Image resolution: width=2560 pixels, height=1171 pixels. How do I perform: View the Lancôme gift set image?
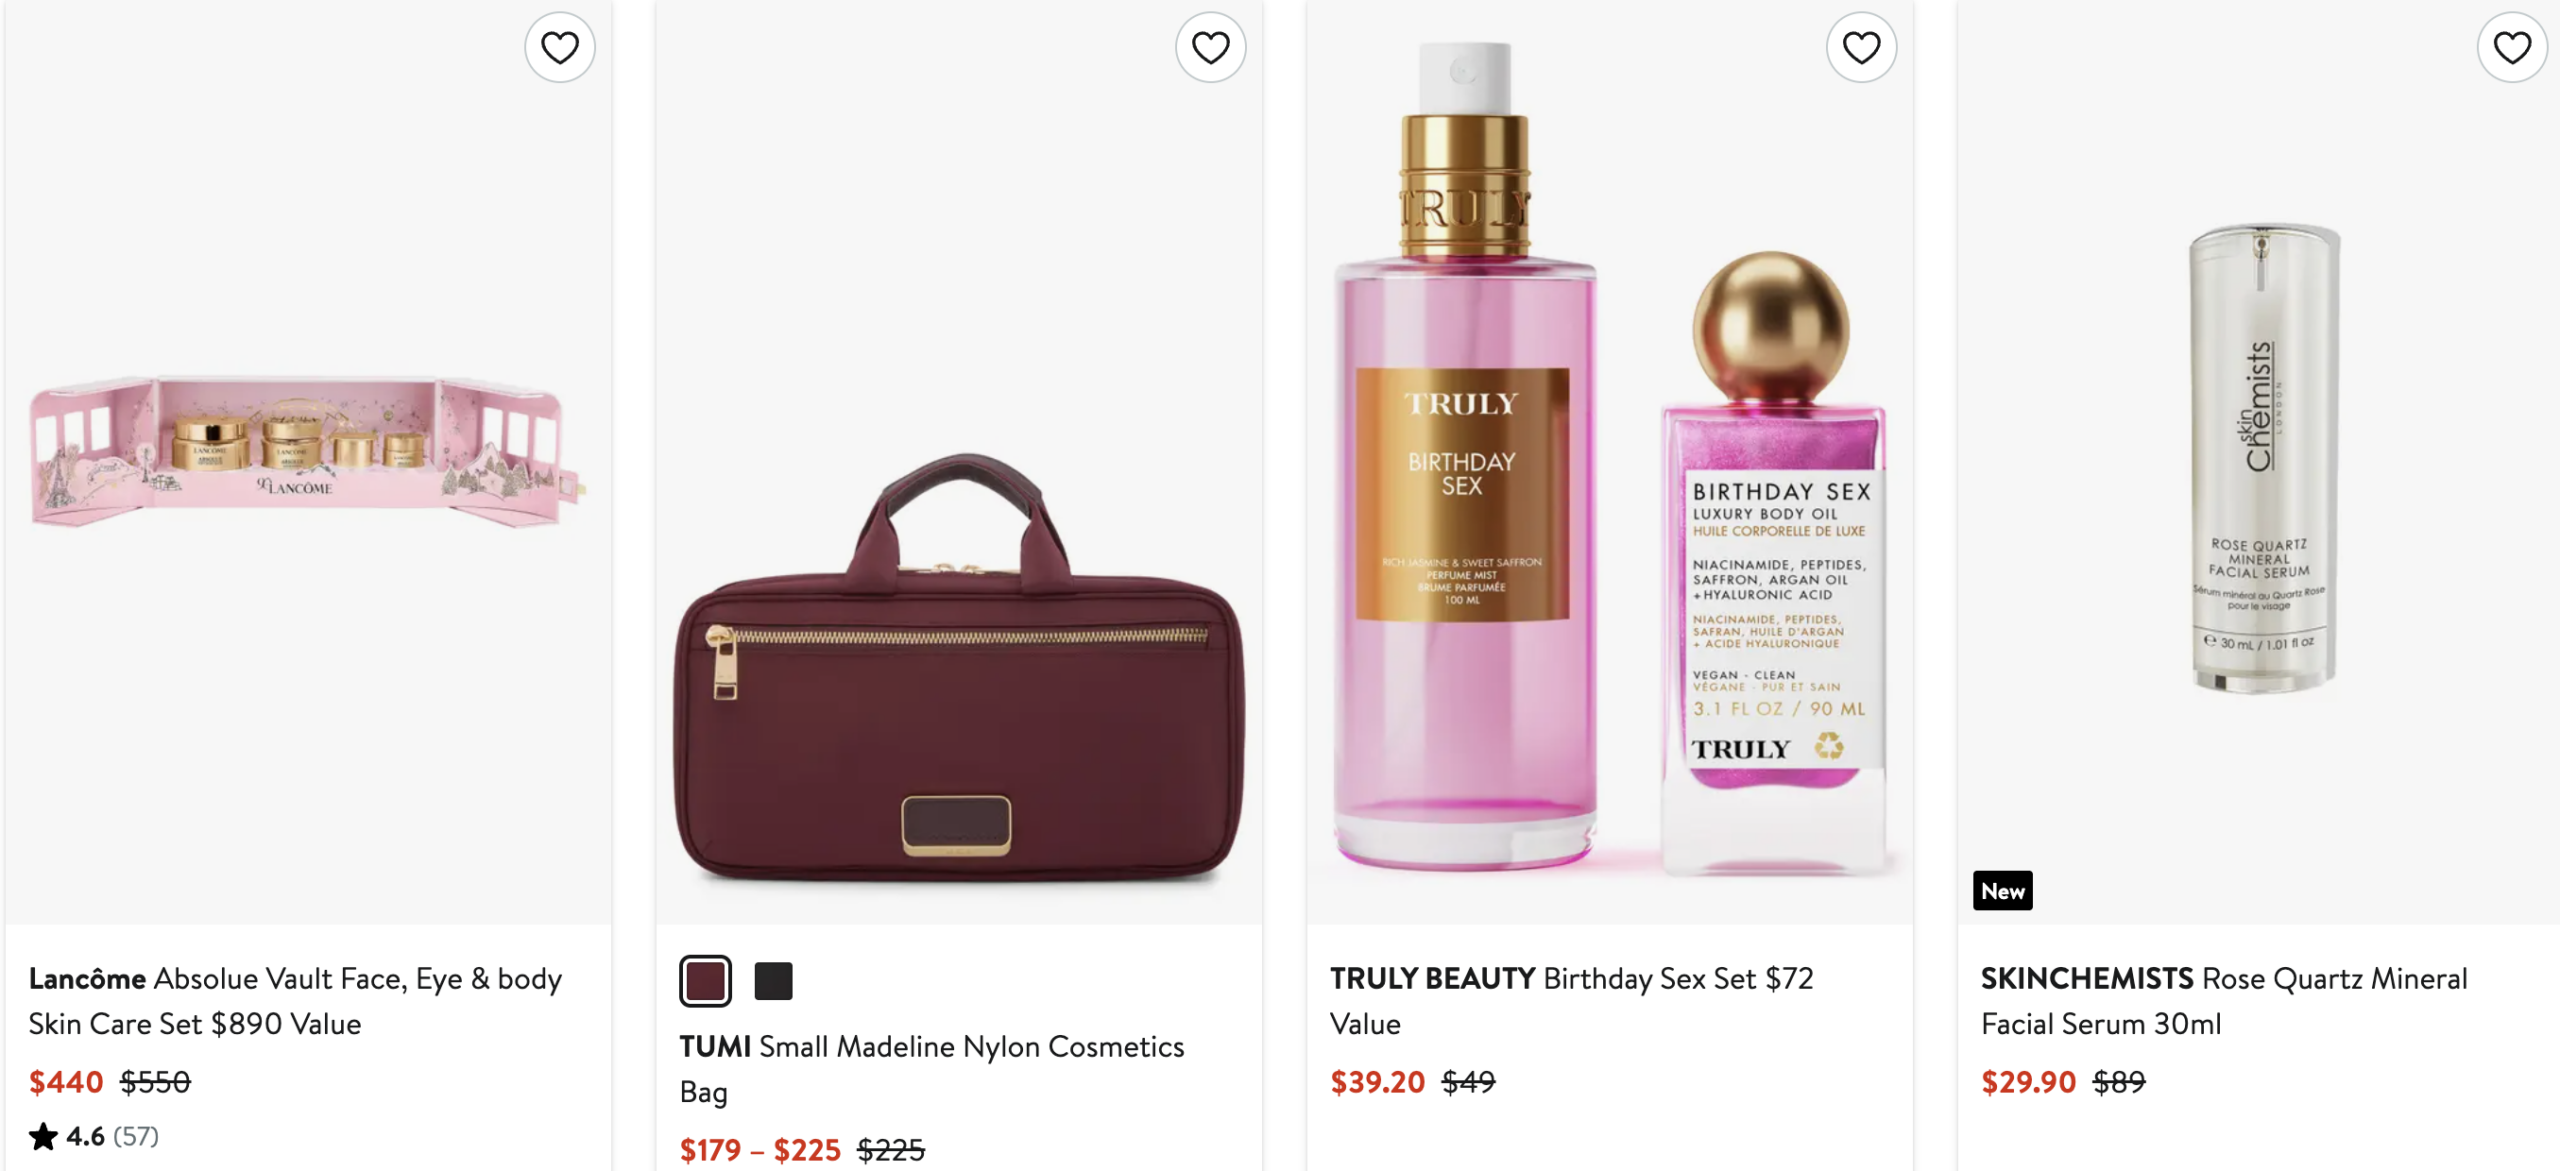coord(305,452)
